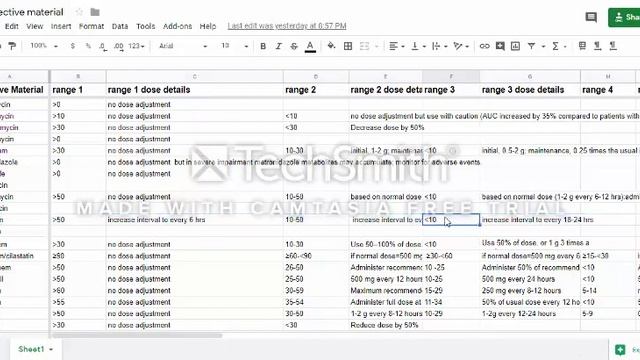The height and width of the screenshot is (360, 640).
Task: Decrease decimal places icon
Action: [103, 47]
